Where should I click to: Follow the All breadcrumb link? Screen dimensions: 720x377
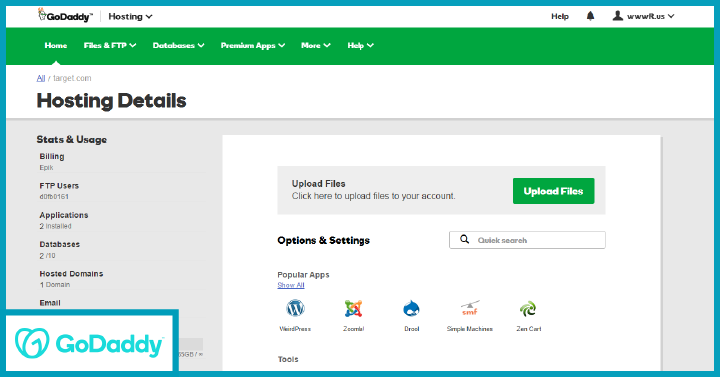coord(41,78)
